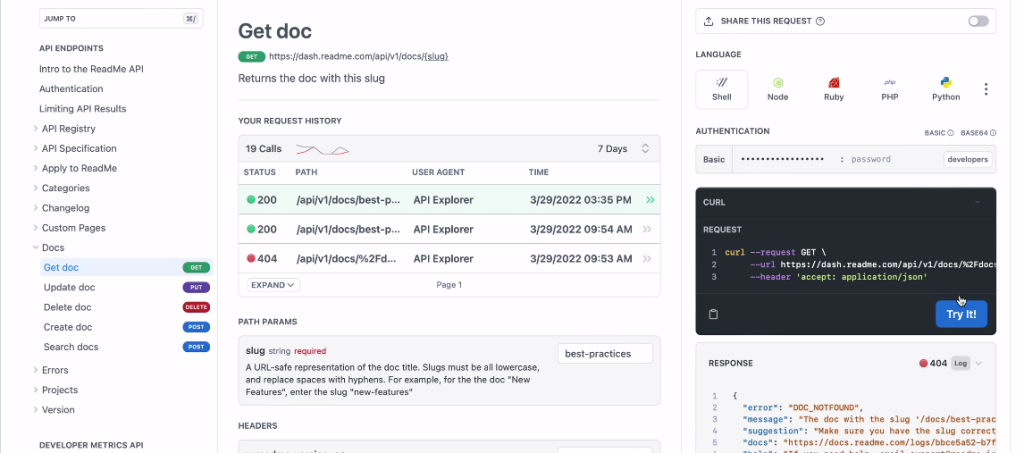Click the developers button in authentication
Screen dimensions: 1024x453
pos(968,159)
